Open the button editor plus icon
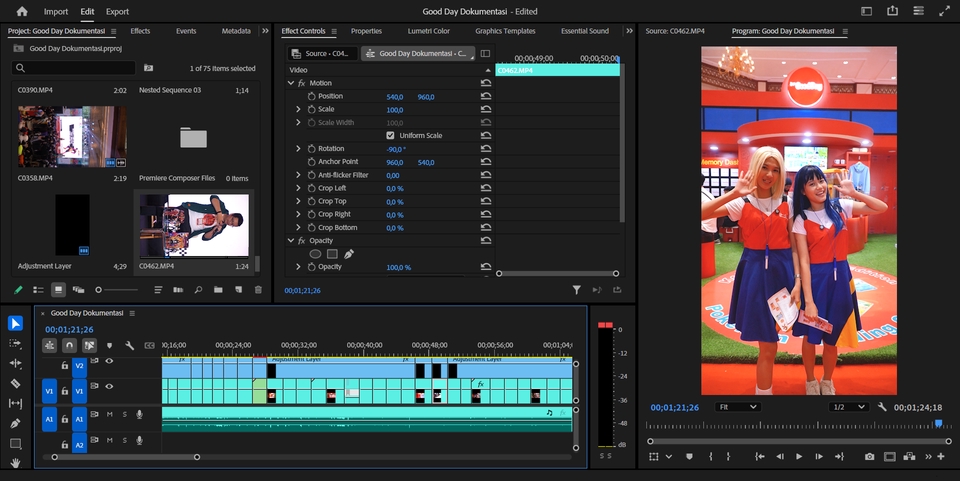This screenshot has height=481, width=960. [940, 457]
